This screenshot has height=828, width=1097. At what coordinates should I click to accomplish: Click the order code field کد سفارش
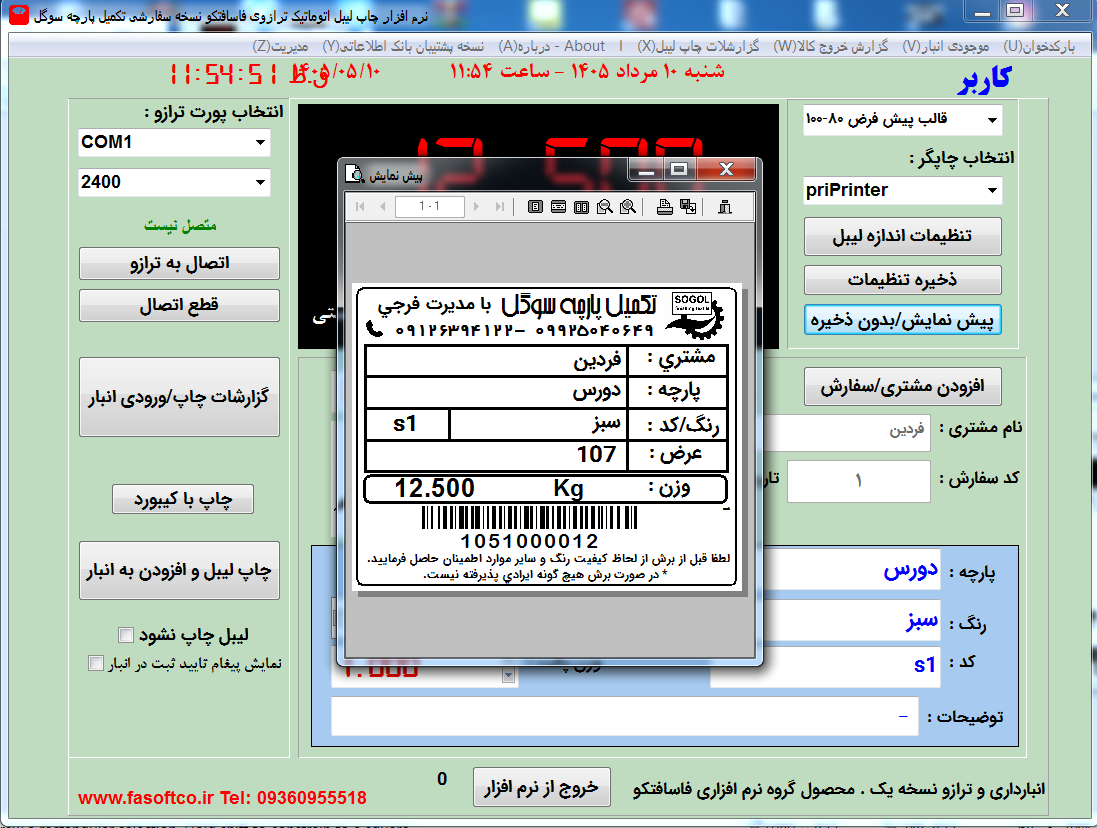coord(858,481)
